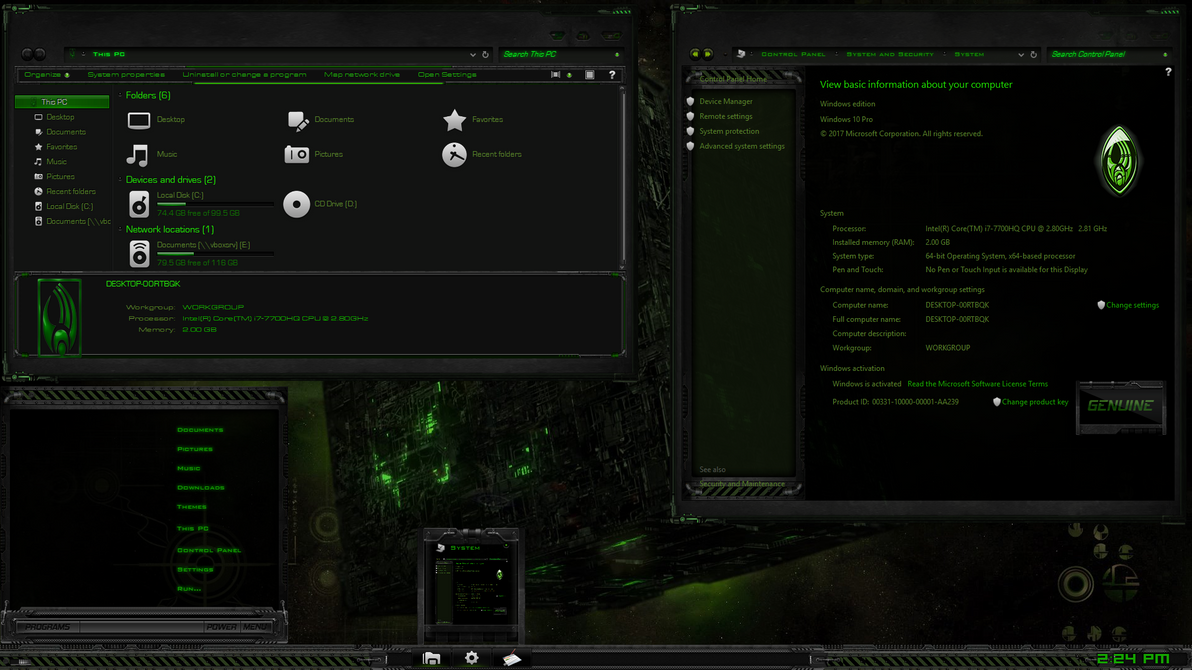Image resolution: width=1192 pixels, height=670 pixels.
Task: Open the Organize dropdown menu
Action: point(46,75)
